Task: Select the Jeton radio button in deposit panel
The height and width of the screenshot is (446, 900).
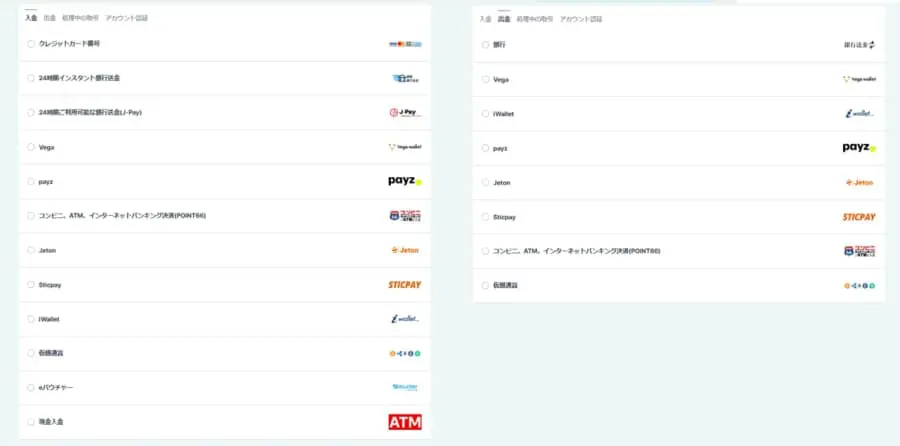Action: click(x=31, y=250)
